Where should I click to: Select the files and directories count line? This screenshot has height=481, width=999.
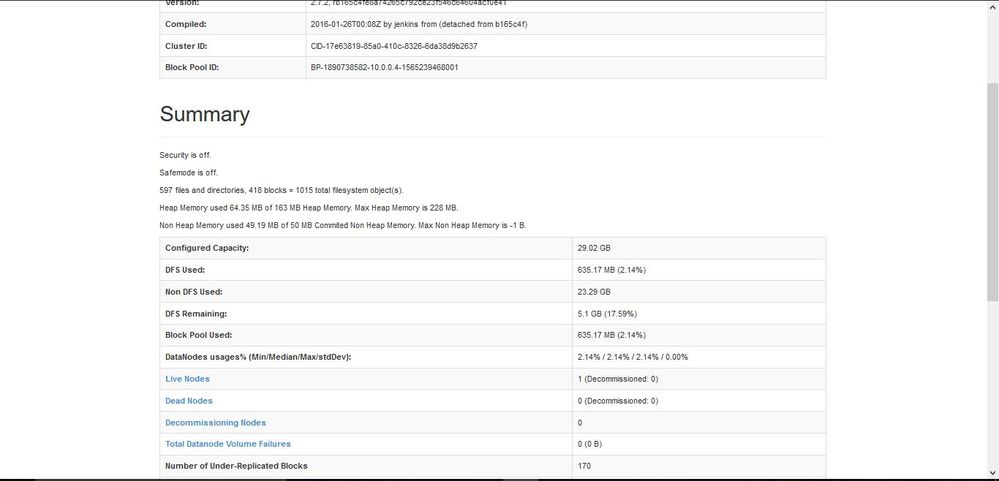[x=281, y=190]
